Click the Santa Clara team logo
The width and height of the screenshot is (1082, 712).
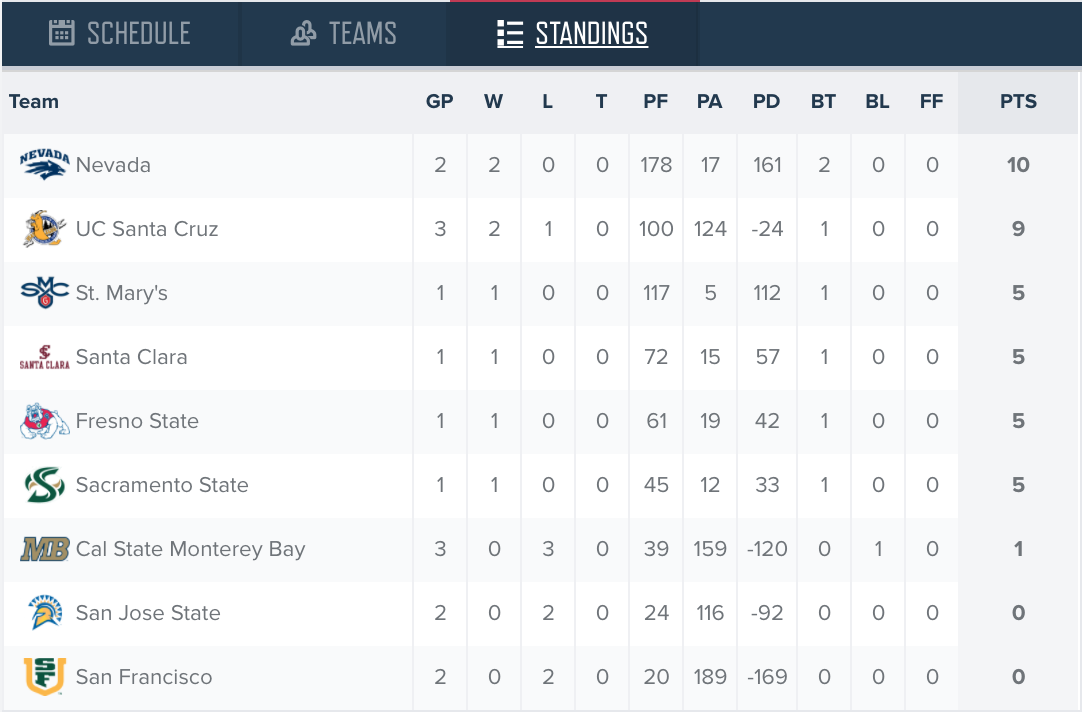tap(45, 357)
